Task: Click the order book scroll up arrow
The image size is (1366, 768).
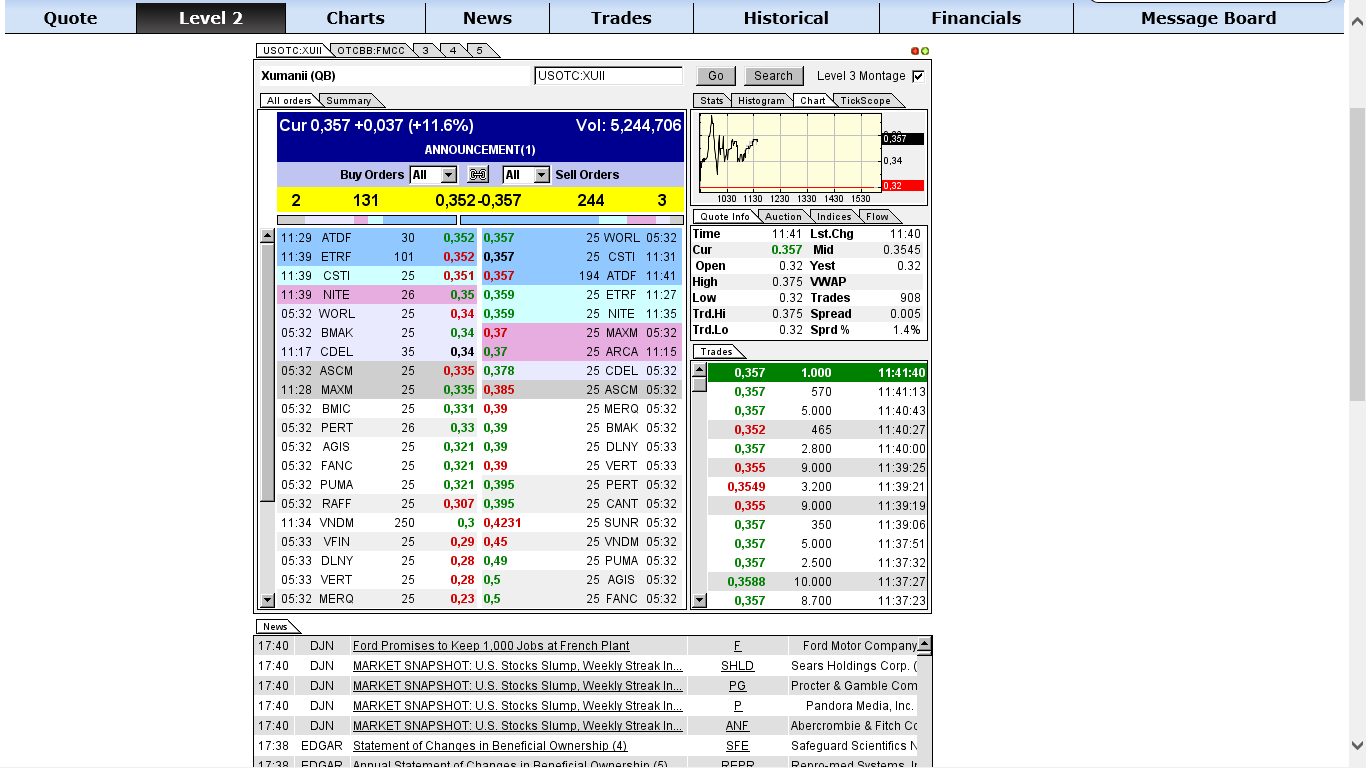Action: coord(267,237)
